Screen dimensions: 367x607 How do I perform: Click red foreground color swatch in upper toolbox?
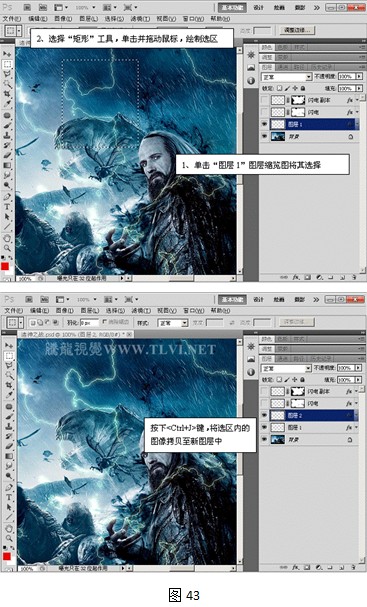[x=5, y=266]
